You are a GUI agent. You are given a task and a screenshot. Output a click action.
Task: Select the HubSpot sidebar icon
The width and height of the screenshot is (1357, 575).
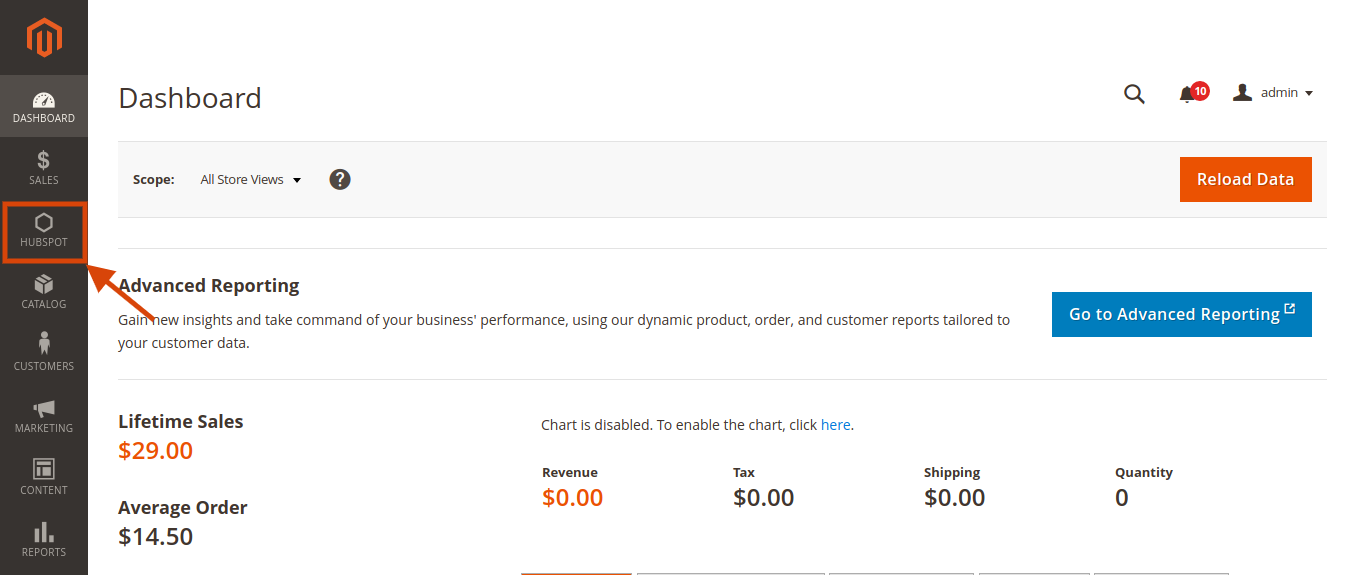(44, 231)
